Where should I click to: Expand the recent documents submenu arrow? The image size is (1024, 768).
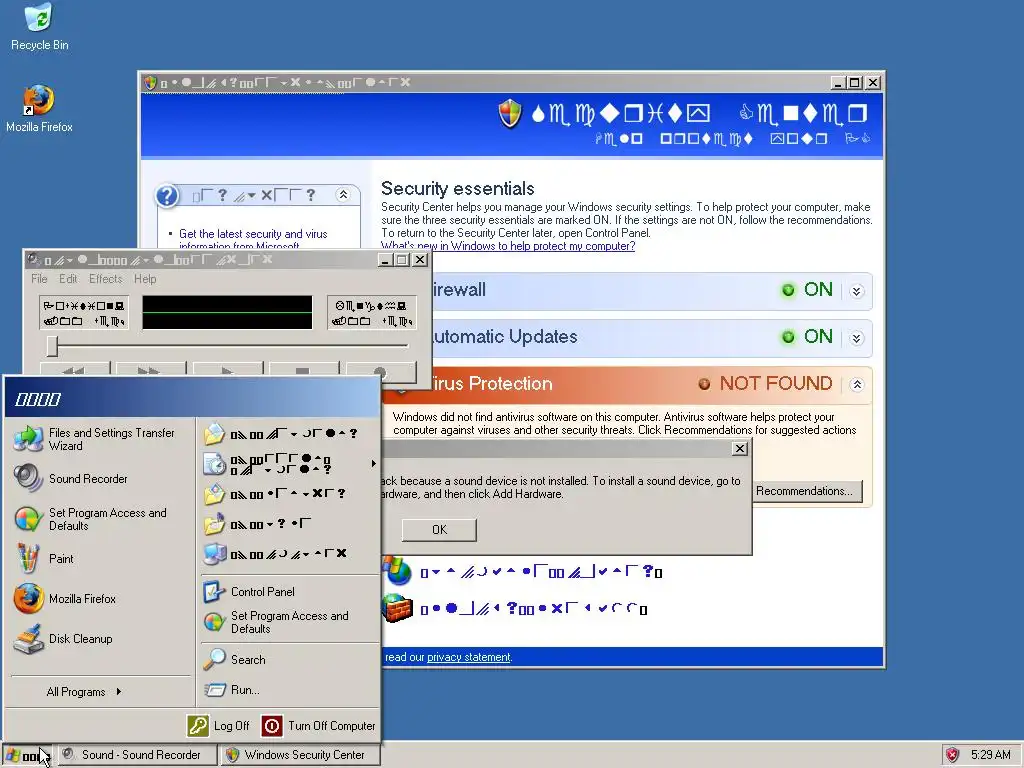point(374,464)
